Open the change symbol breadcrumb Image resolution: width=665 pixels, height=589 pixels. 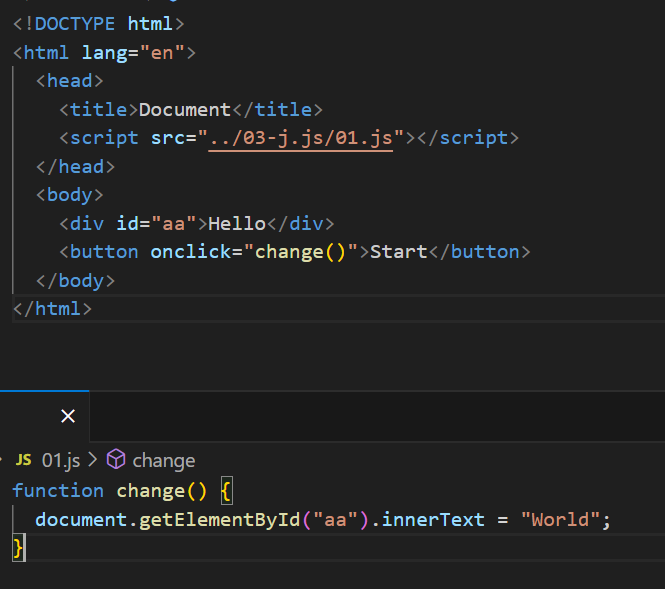163,460
